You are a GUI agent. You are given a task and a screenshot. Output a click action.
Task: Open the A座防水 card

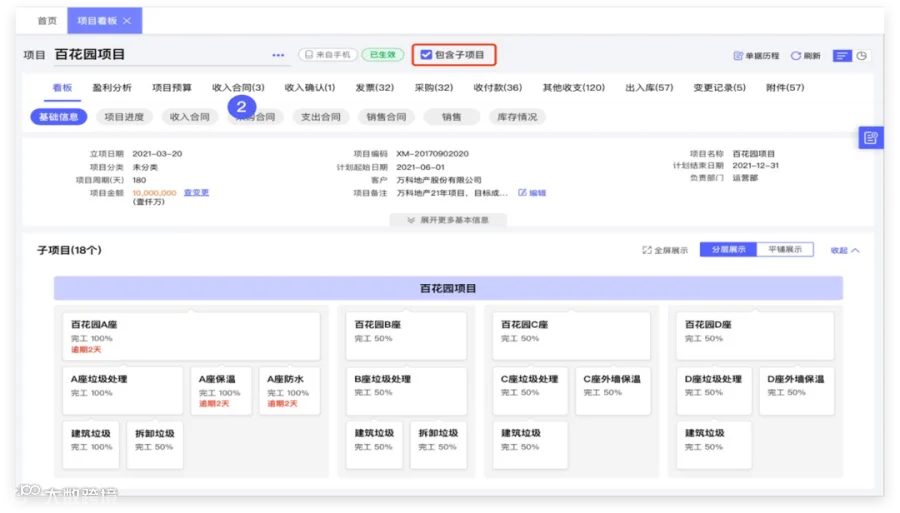click(289, 391)
